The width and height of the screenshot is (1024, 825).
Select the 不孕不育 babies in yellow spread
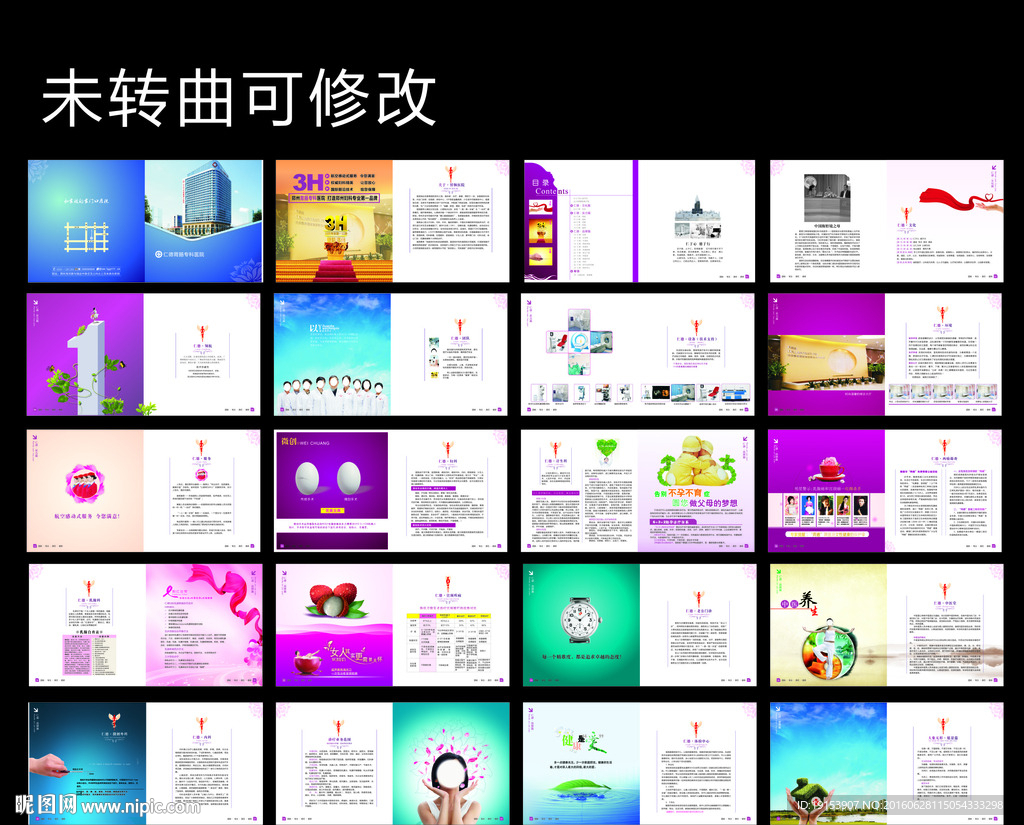(x=637, y=491)
